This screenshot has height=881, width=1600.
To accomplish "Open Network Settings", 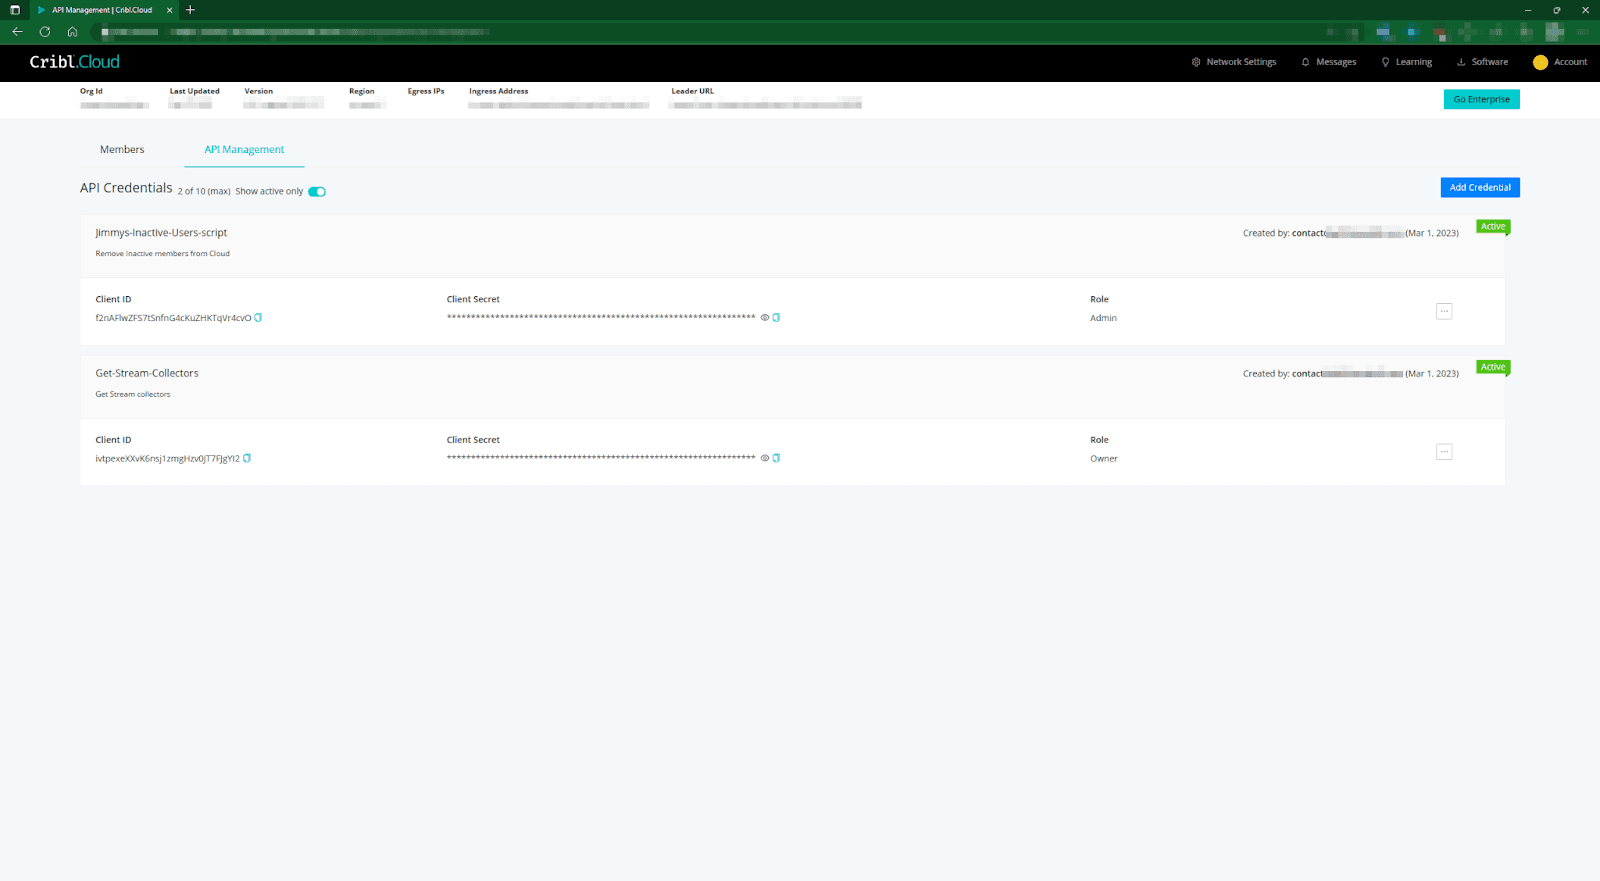I will (1234, 62).
